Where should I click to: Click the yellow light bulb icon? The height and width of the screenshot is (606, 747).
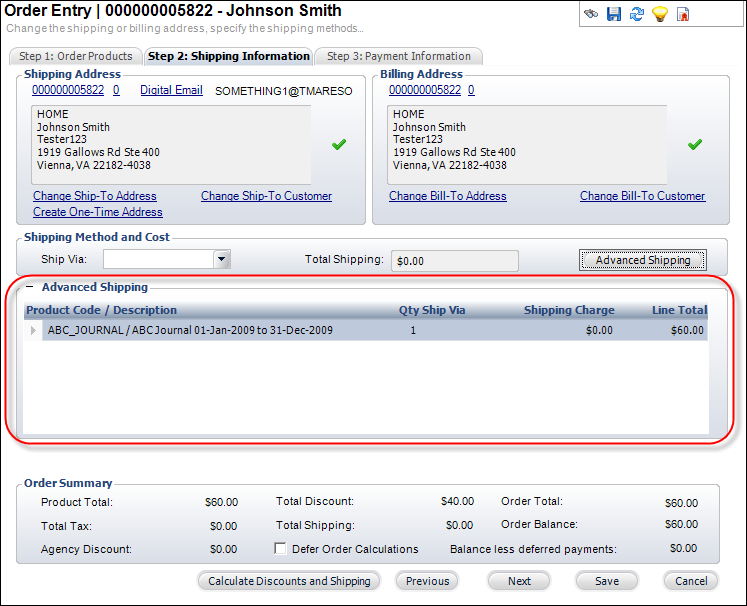click(660, 14)
